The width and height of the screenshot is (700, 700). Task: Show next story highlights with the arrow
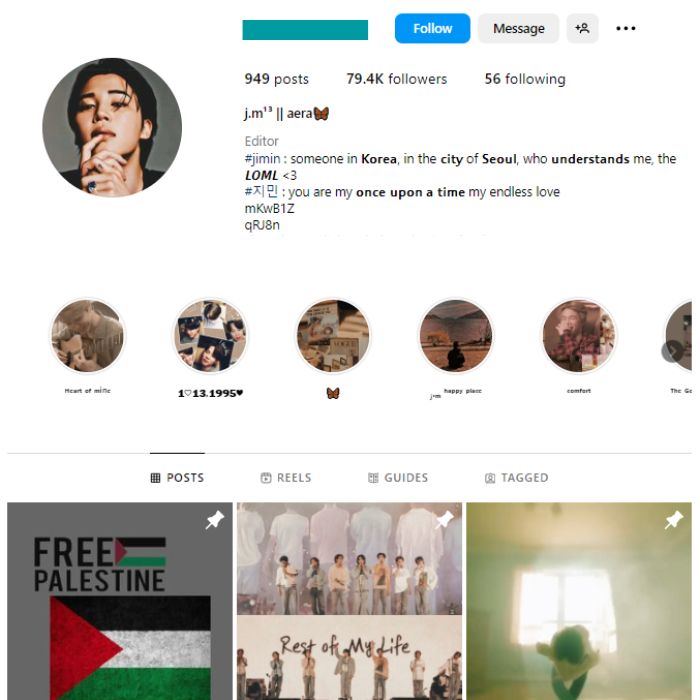pyautogui.click(x=671, y=351)
